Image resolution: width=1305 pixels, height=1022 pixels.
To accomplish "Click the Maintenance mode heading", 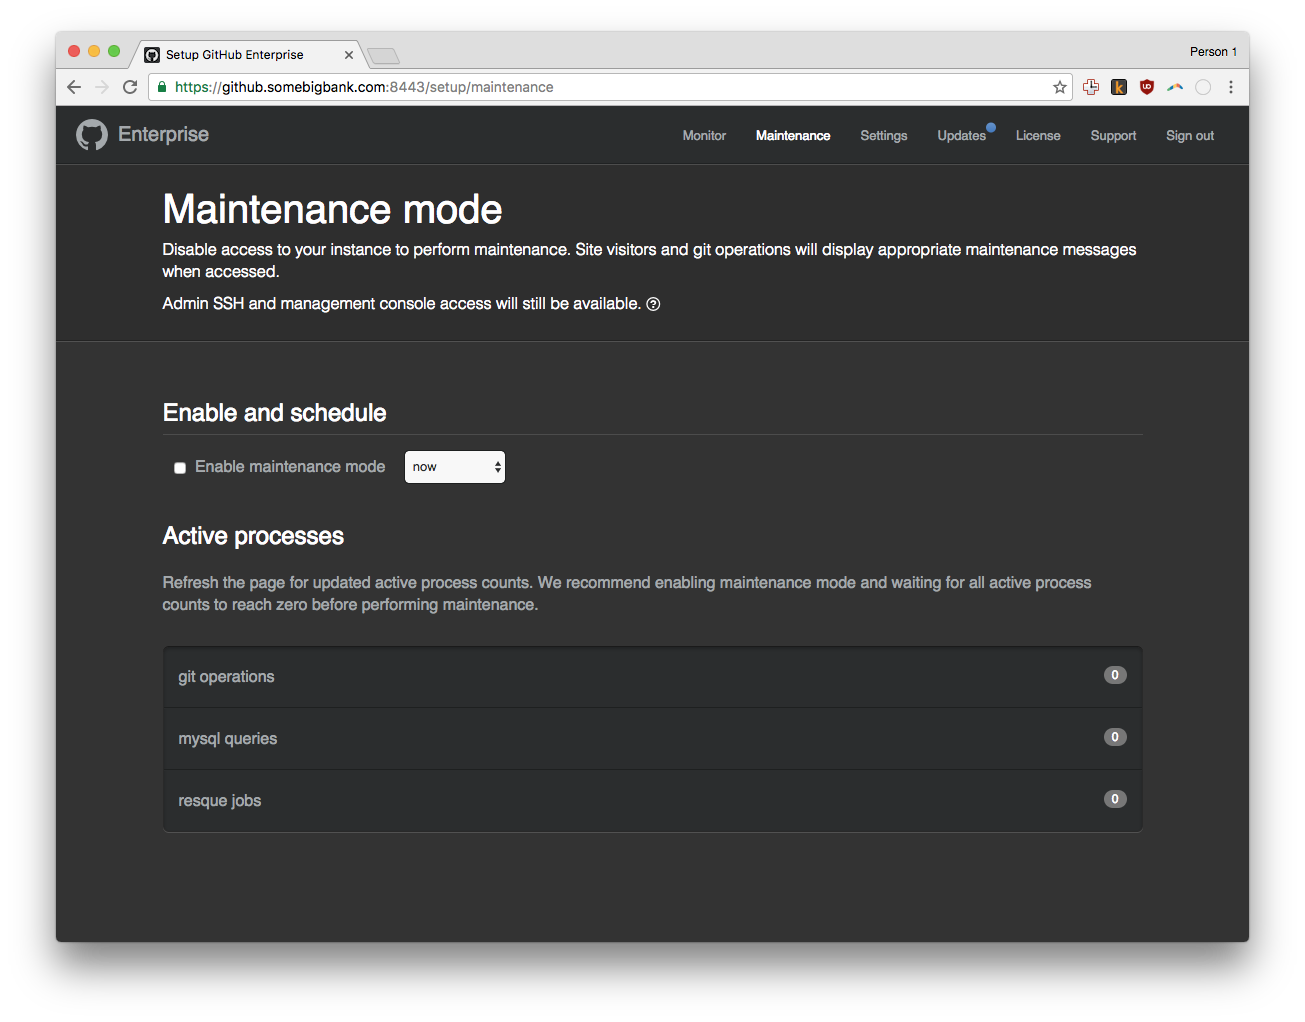I will click(332, 209).
